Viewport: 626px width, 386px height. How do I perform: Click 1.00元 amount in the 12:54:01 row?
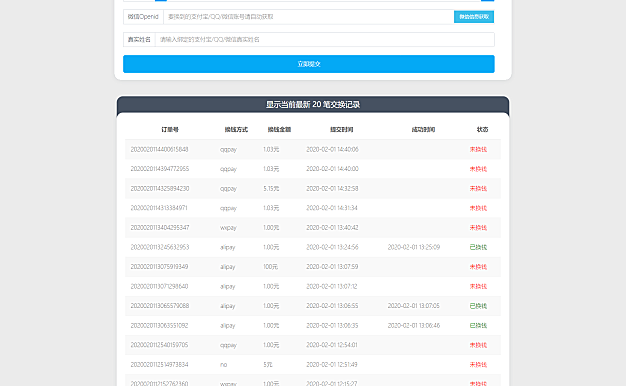point(271,345)
